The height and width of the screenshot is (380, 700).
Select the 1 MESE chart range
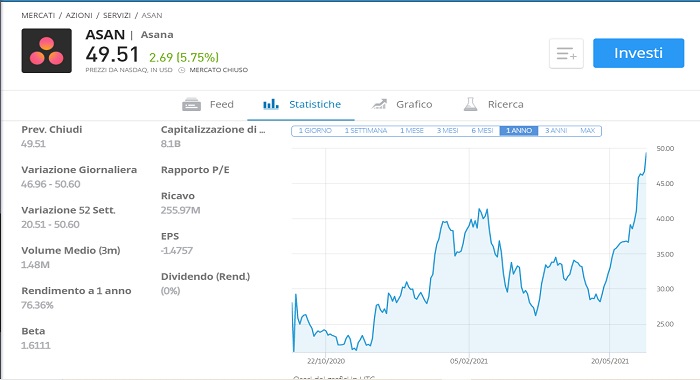pos(412,131)
